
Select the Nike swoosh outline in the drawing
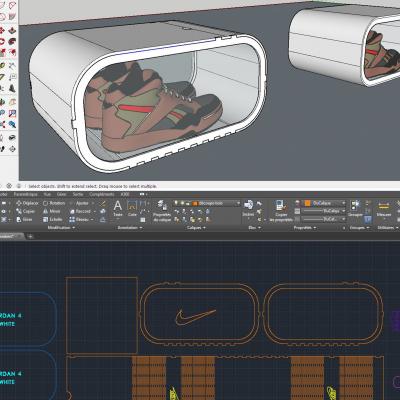[195, 317]
